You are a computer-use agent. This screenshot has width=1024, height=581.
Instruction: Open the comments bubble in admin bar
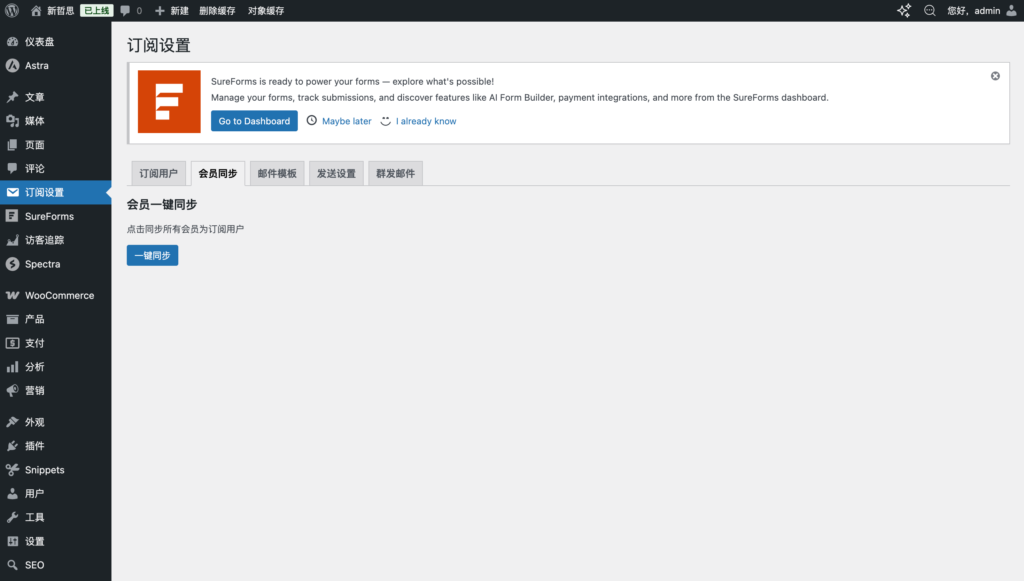coord(130,11)
